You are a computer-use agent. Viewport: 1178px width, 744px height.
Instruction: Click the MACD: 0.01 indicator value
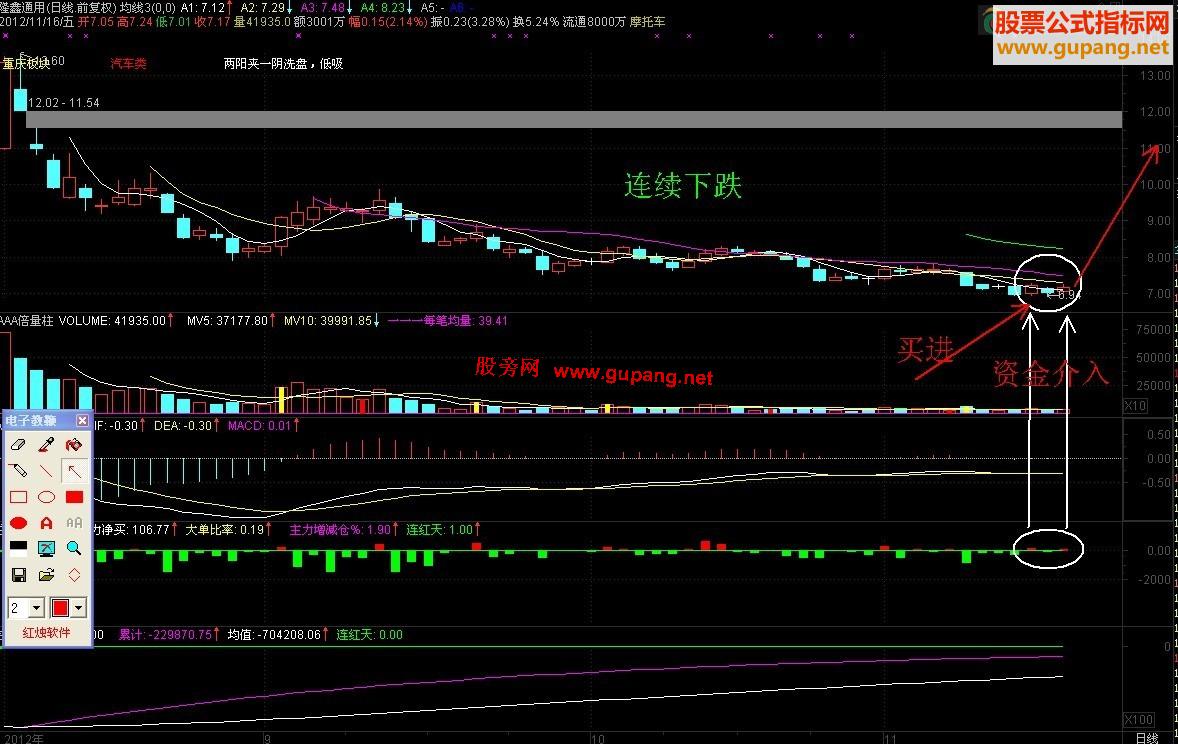point(259,425)
